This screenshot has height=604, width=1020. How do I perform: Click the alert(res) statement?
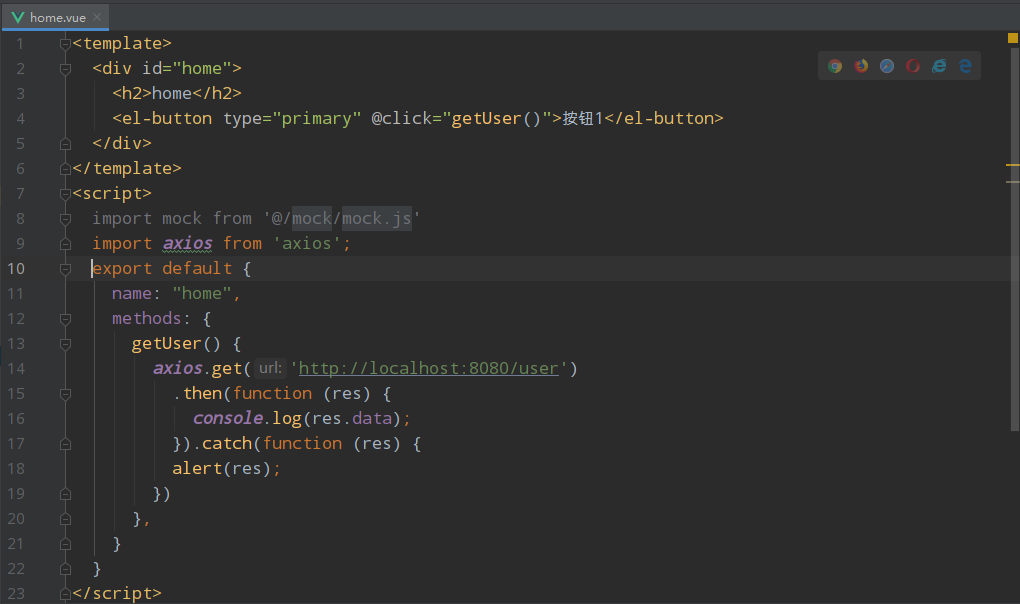point(226,469)
